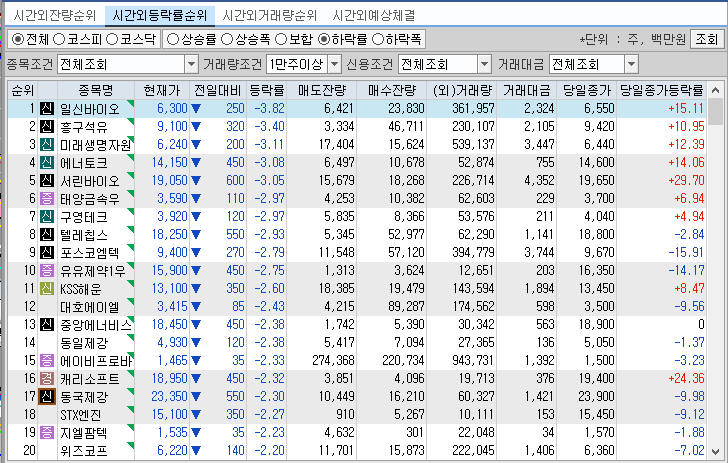Open the 거래대금 dropdown

point(631,65)
